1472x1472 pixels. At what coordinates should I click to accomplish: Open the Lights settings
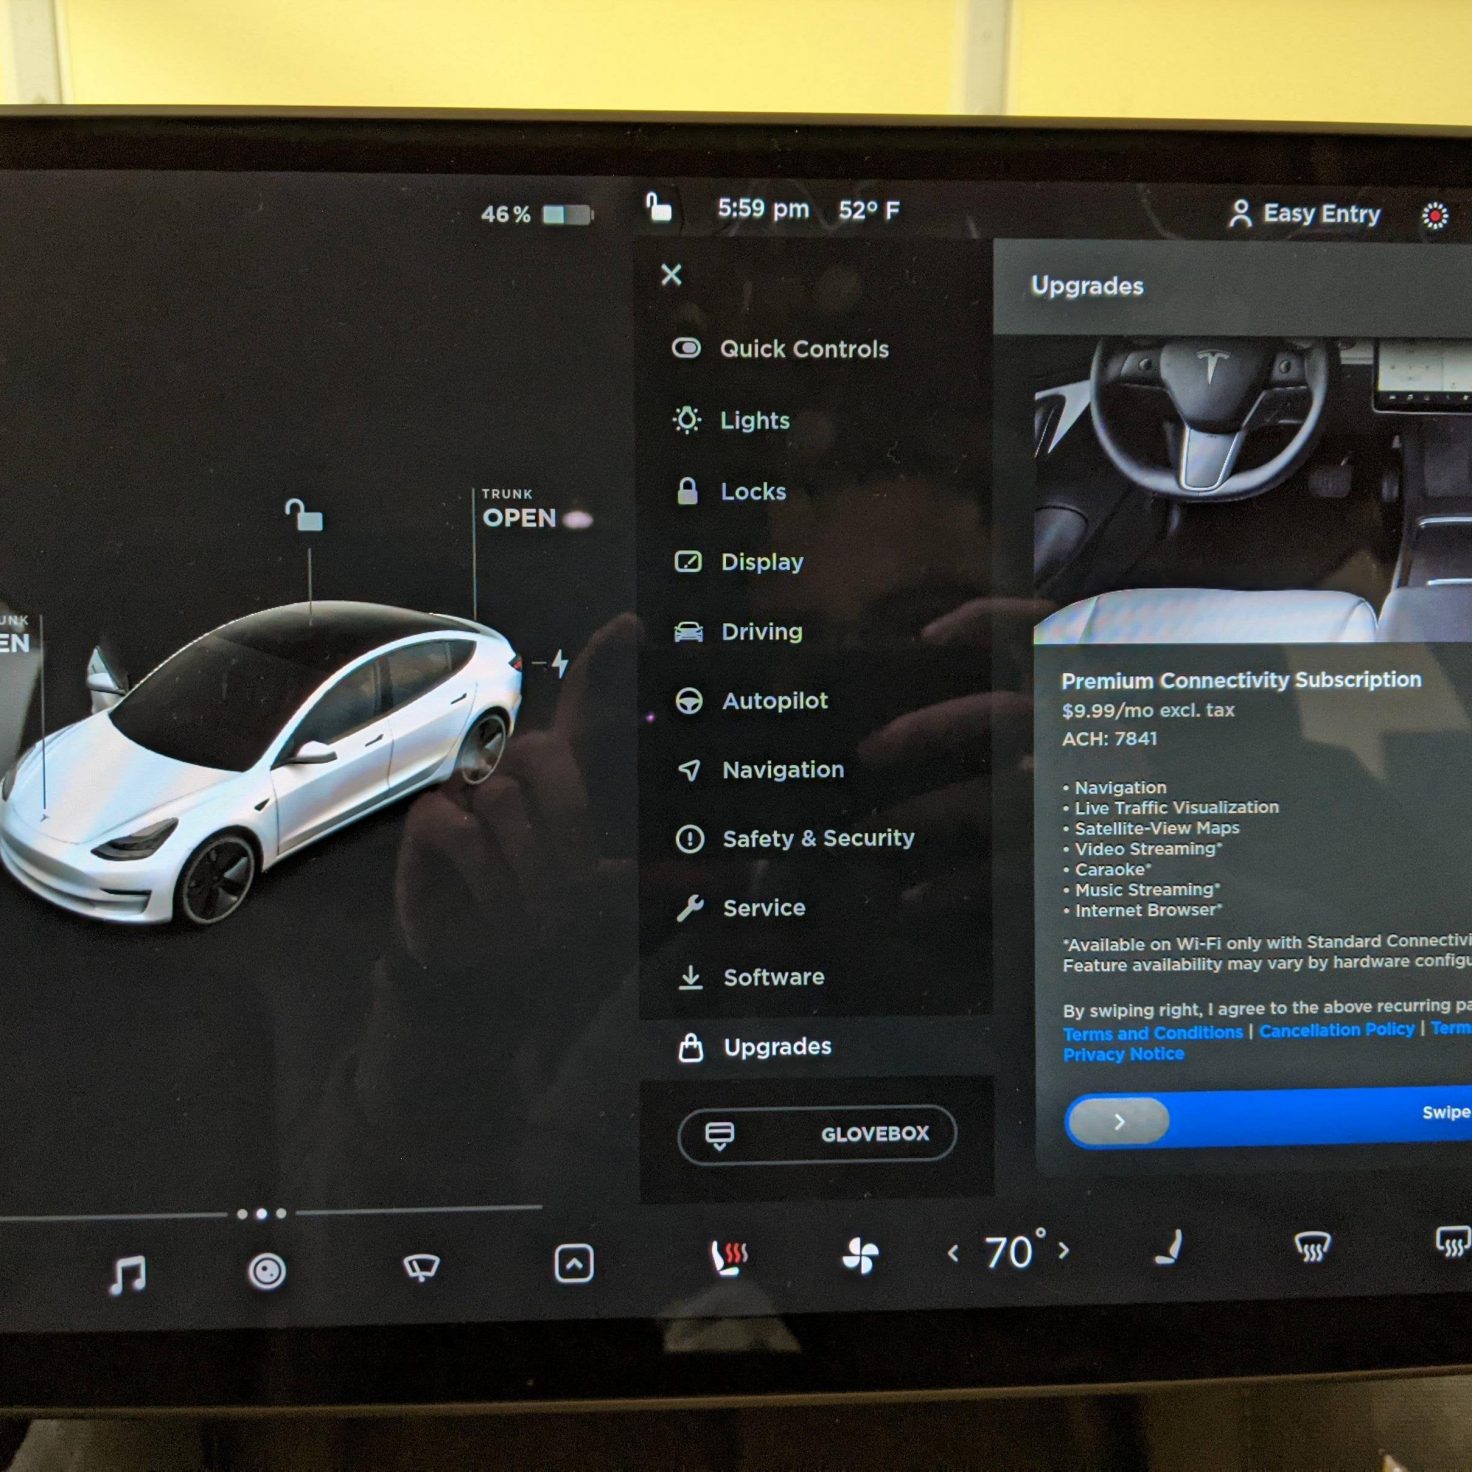point(731,420)
